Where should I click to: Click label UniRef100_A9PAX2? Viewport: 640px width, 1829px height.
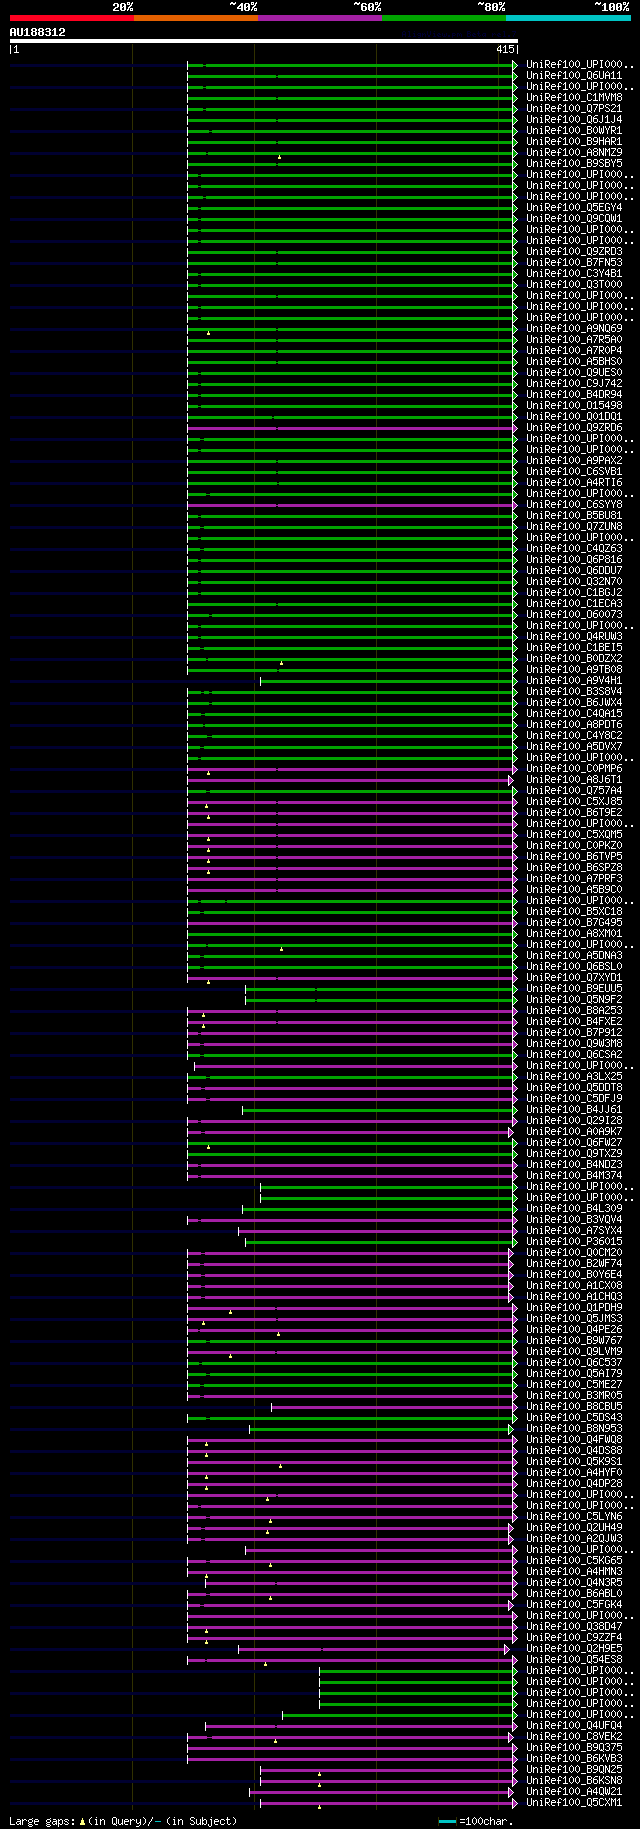(574, 461)
